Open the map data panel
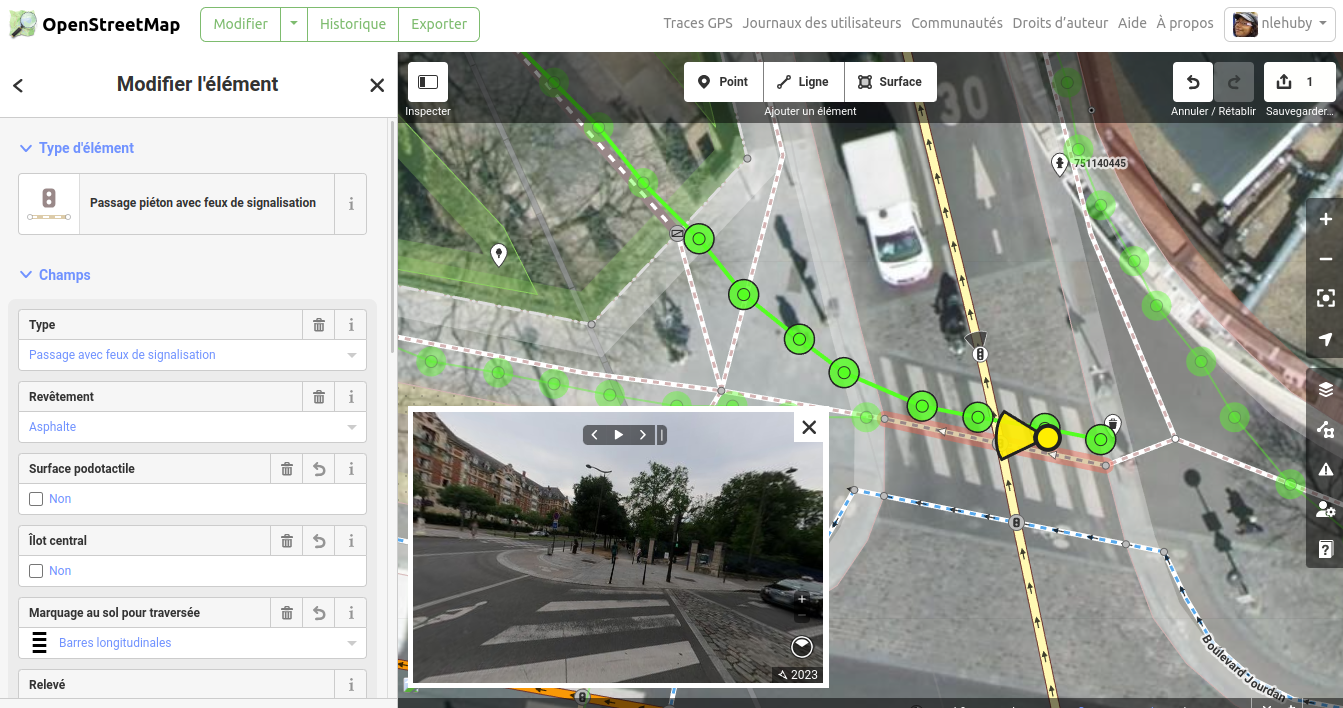 pos(1325,430)
